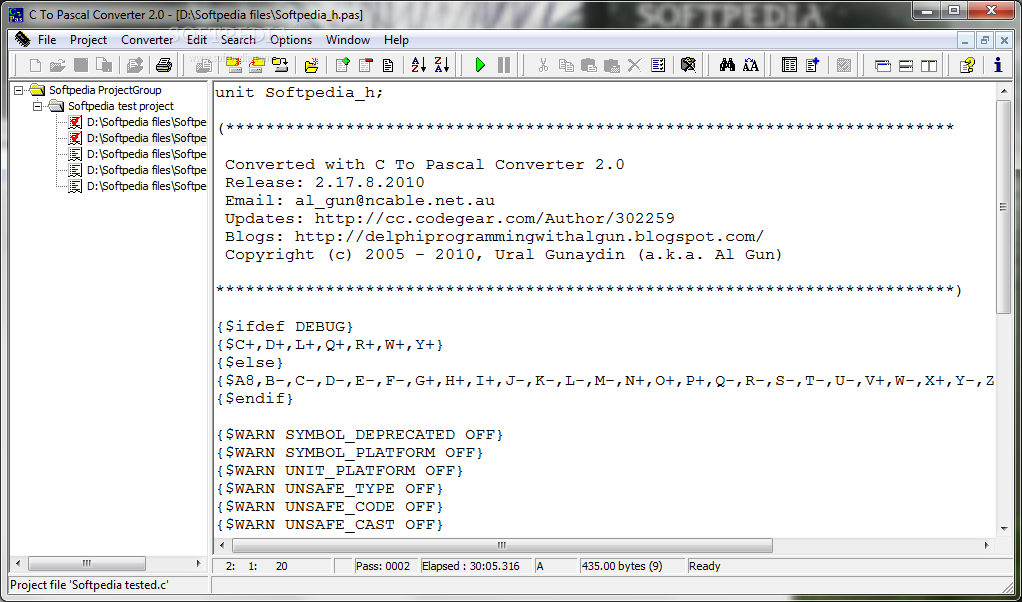Collapse the Softpedia test project node
Screen dimensions: 1022x602
click(x=37, y=106)
